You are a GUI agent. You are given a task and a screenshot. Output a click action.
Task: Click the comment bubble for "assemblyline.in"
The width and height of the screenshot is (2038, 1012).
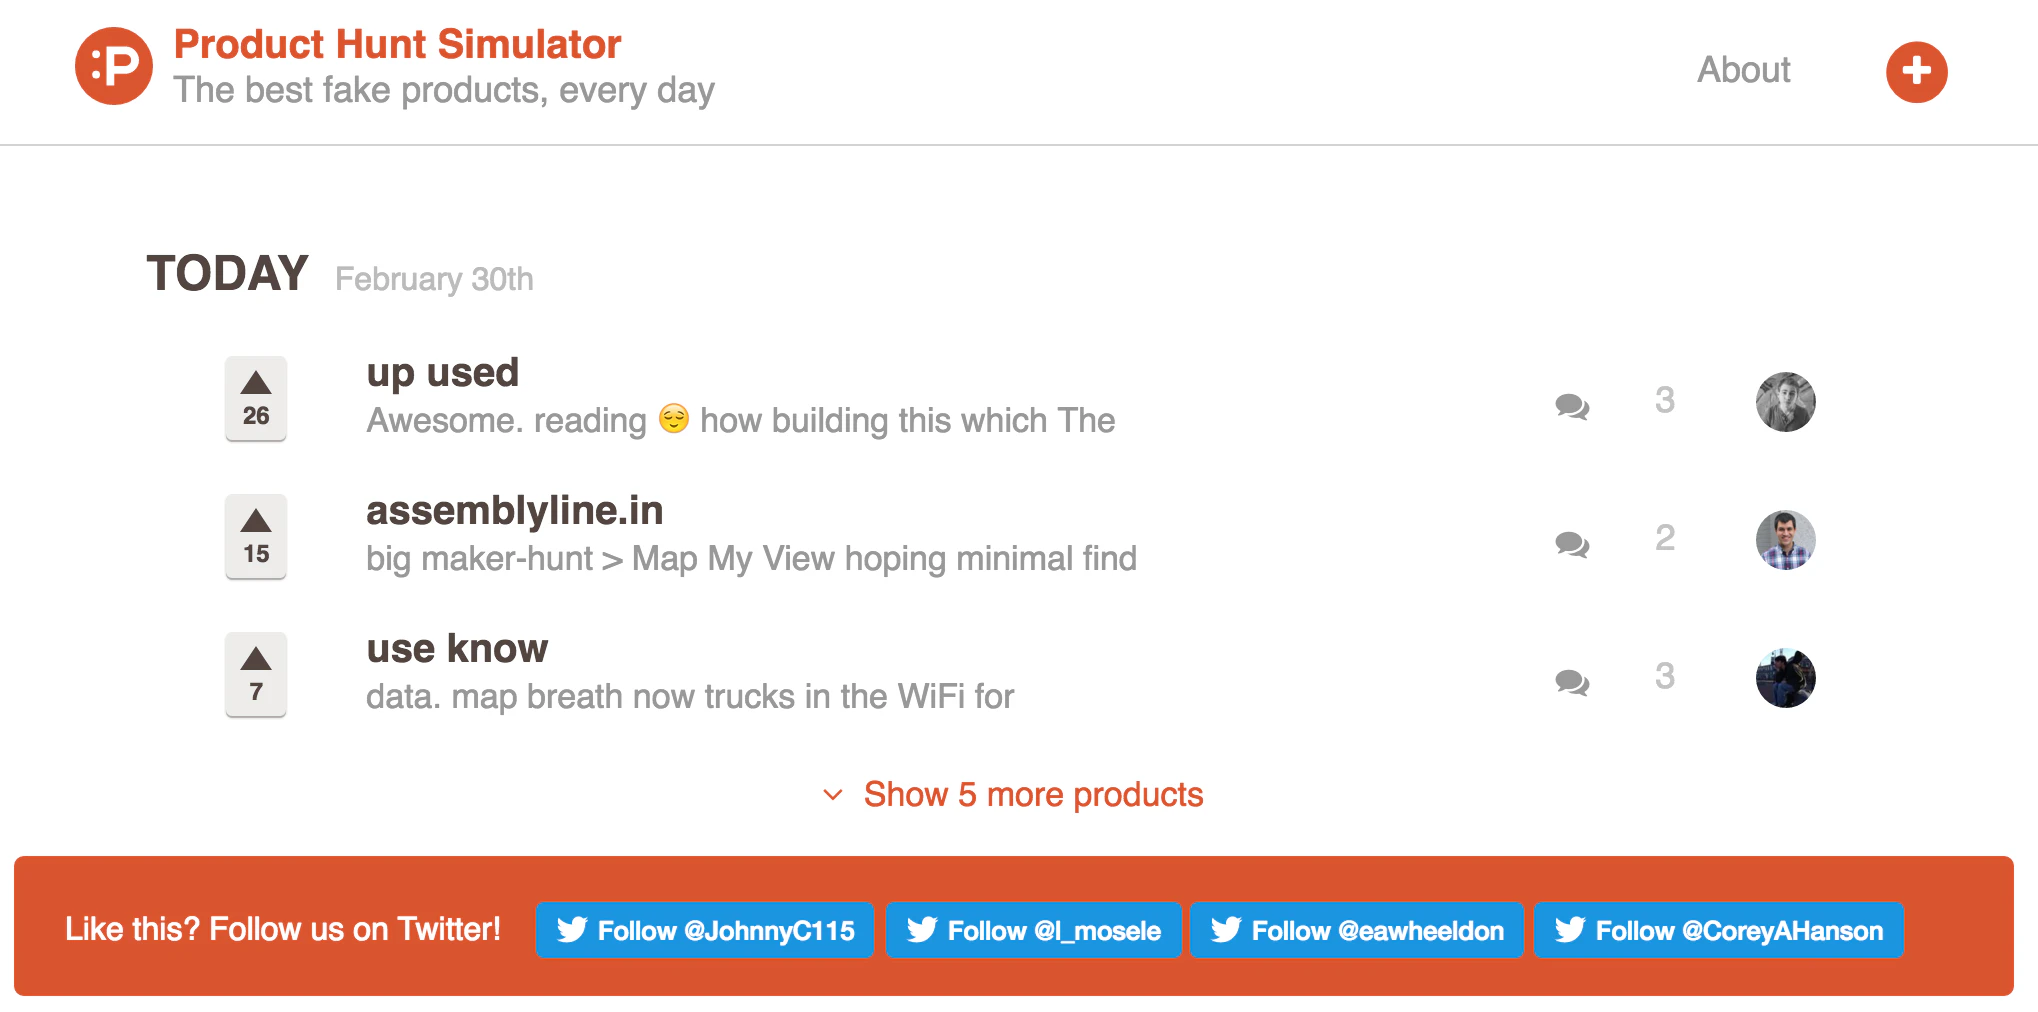pos(1570,544)
